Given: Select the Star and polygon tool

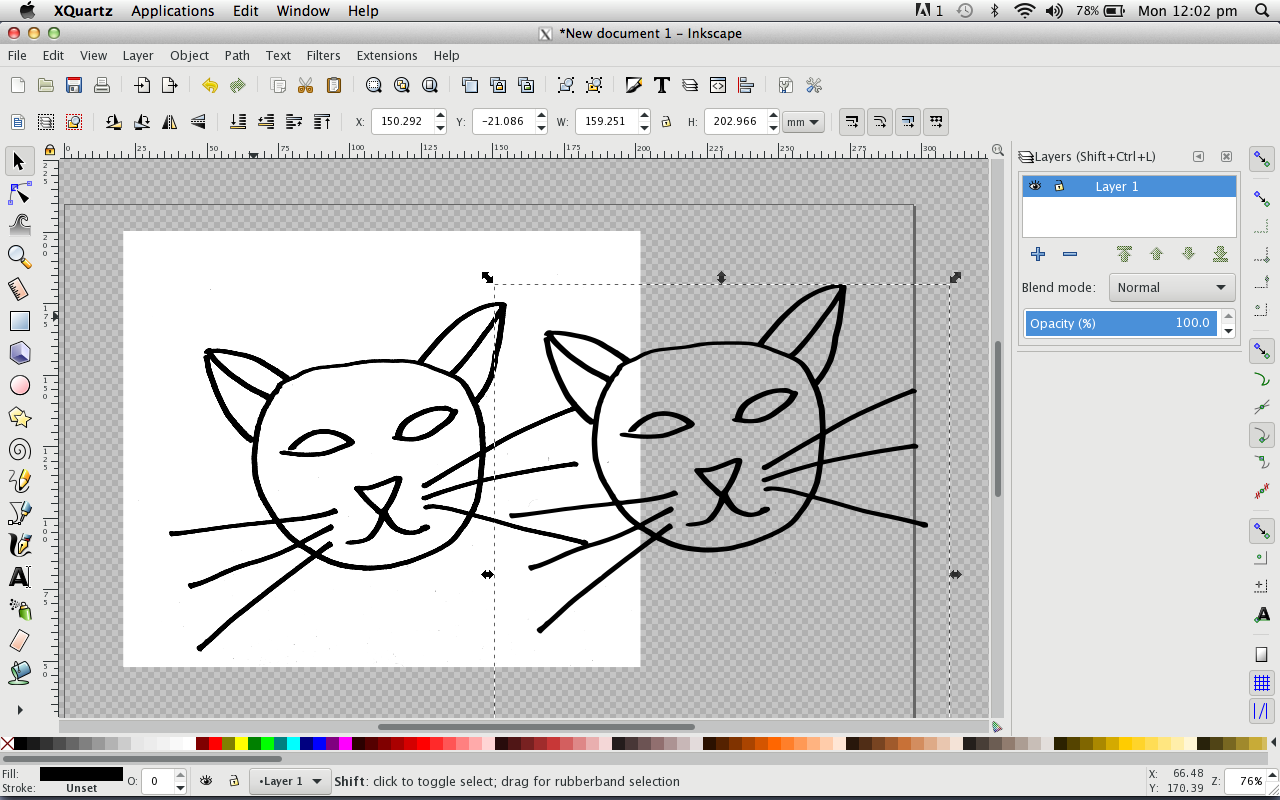Looking at the screenshot, I should coord(19,417).
